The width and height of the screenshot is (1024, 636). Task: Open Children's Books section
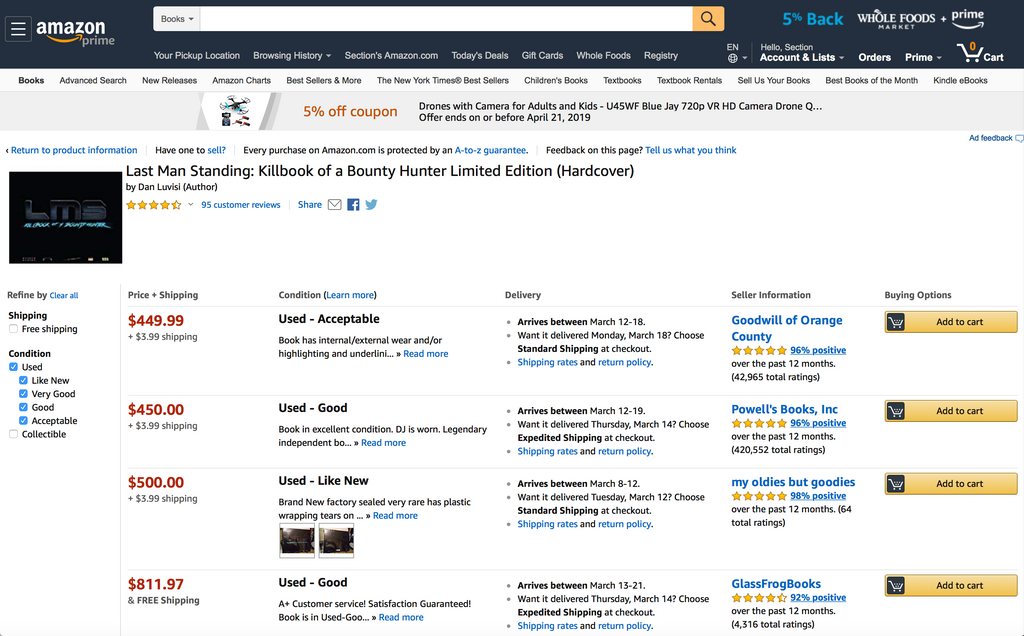556,80
